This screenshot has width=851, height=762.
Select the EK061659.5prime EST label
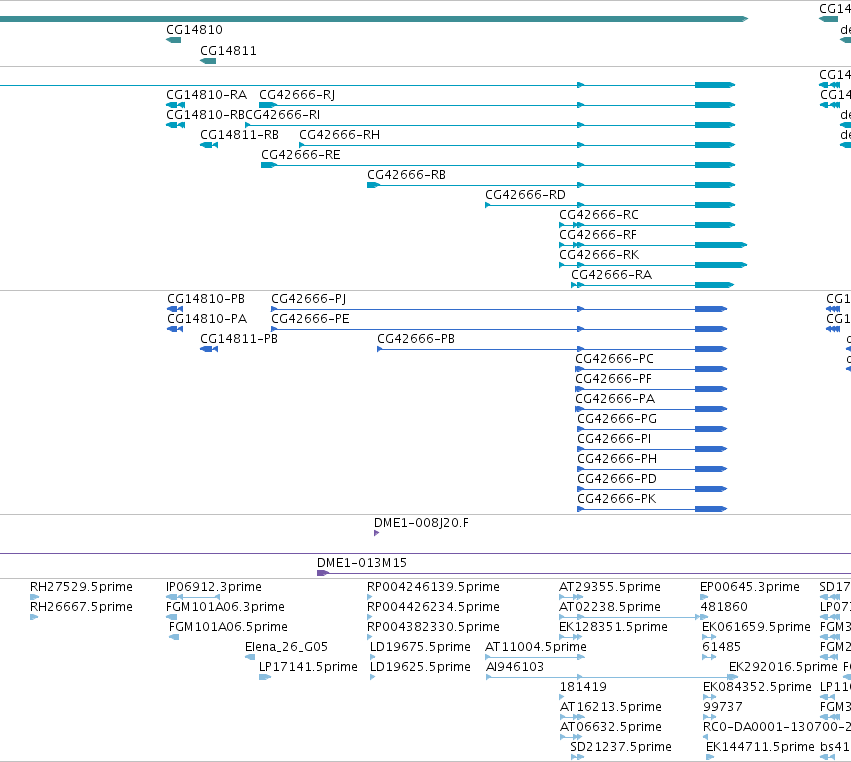pos(756,627)
